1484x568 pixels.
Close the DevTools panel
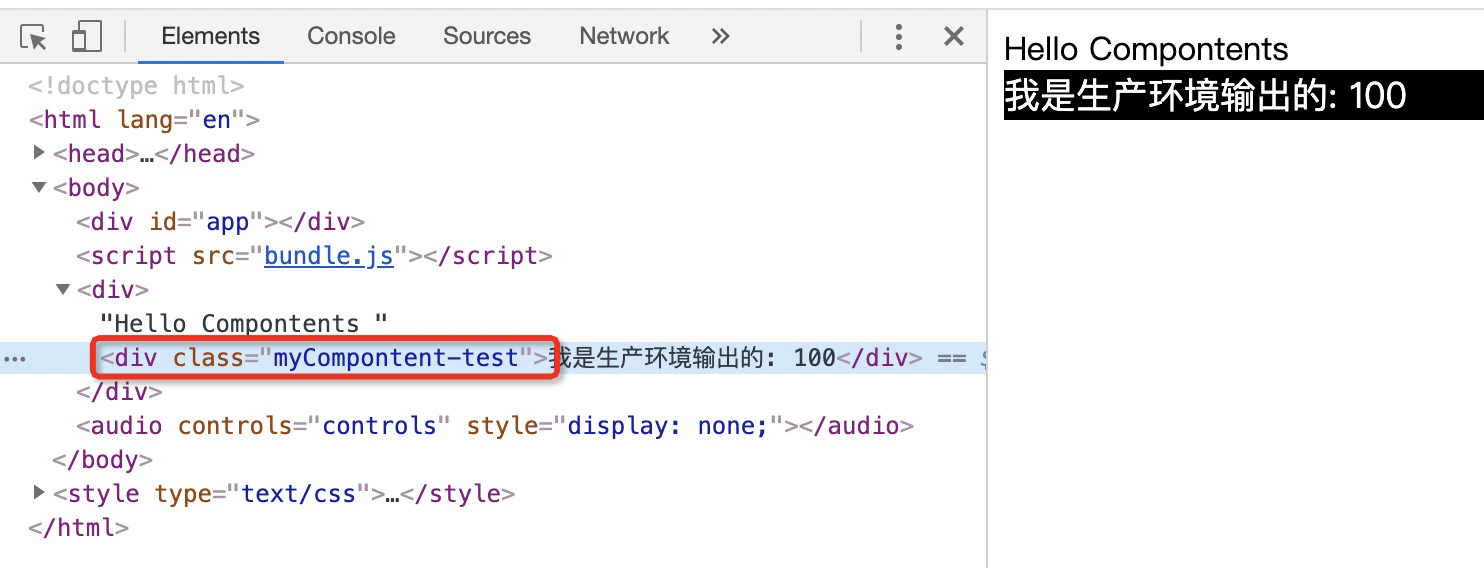click(x=954, y=37)
